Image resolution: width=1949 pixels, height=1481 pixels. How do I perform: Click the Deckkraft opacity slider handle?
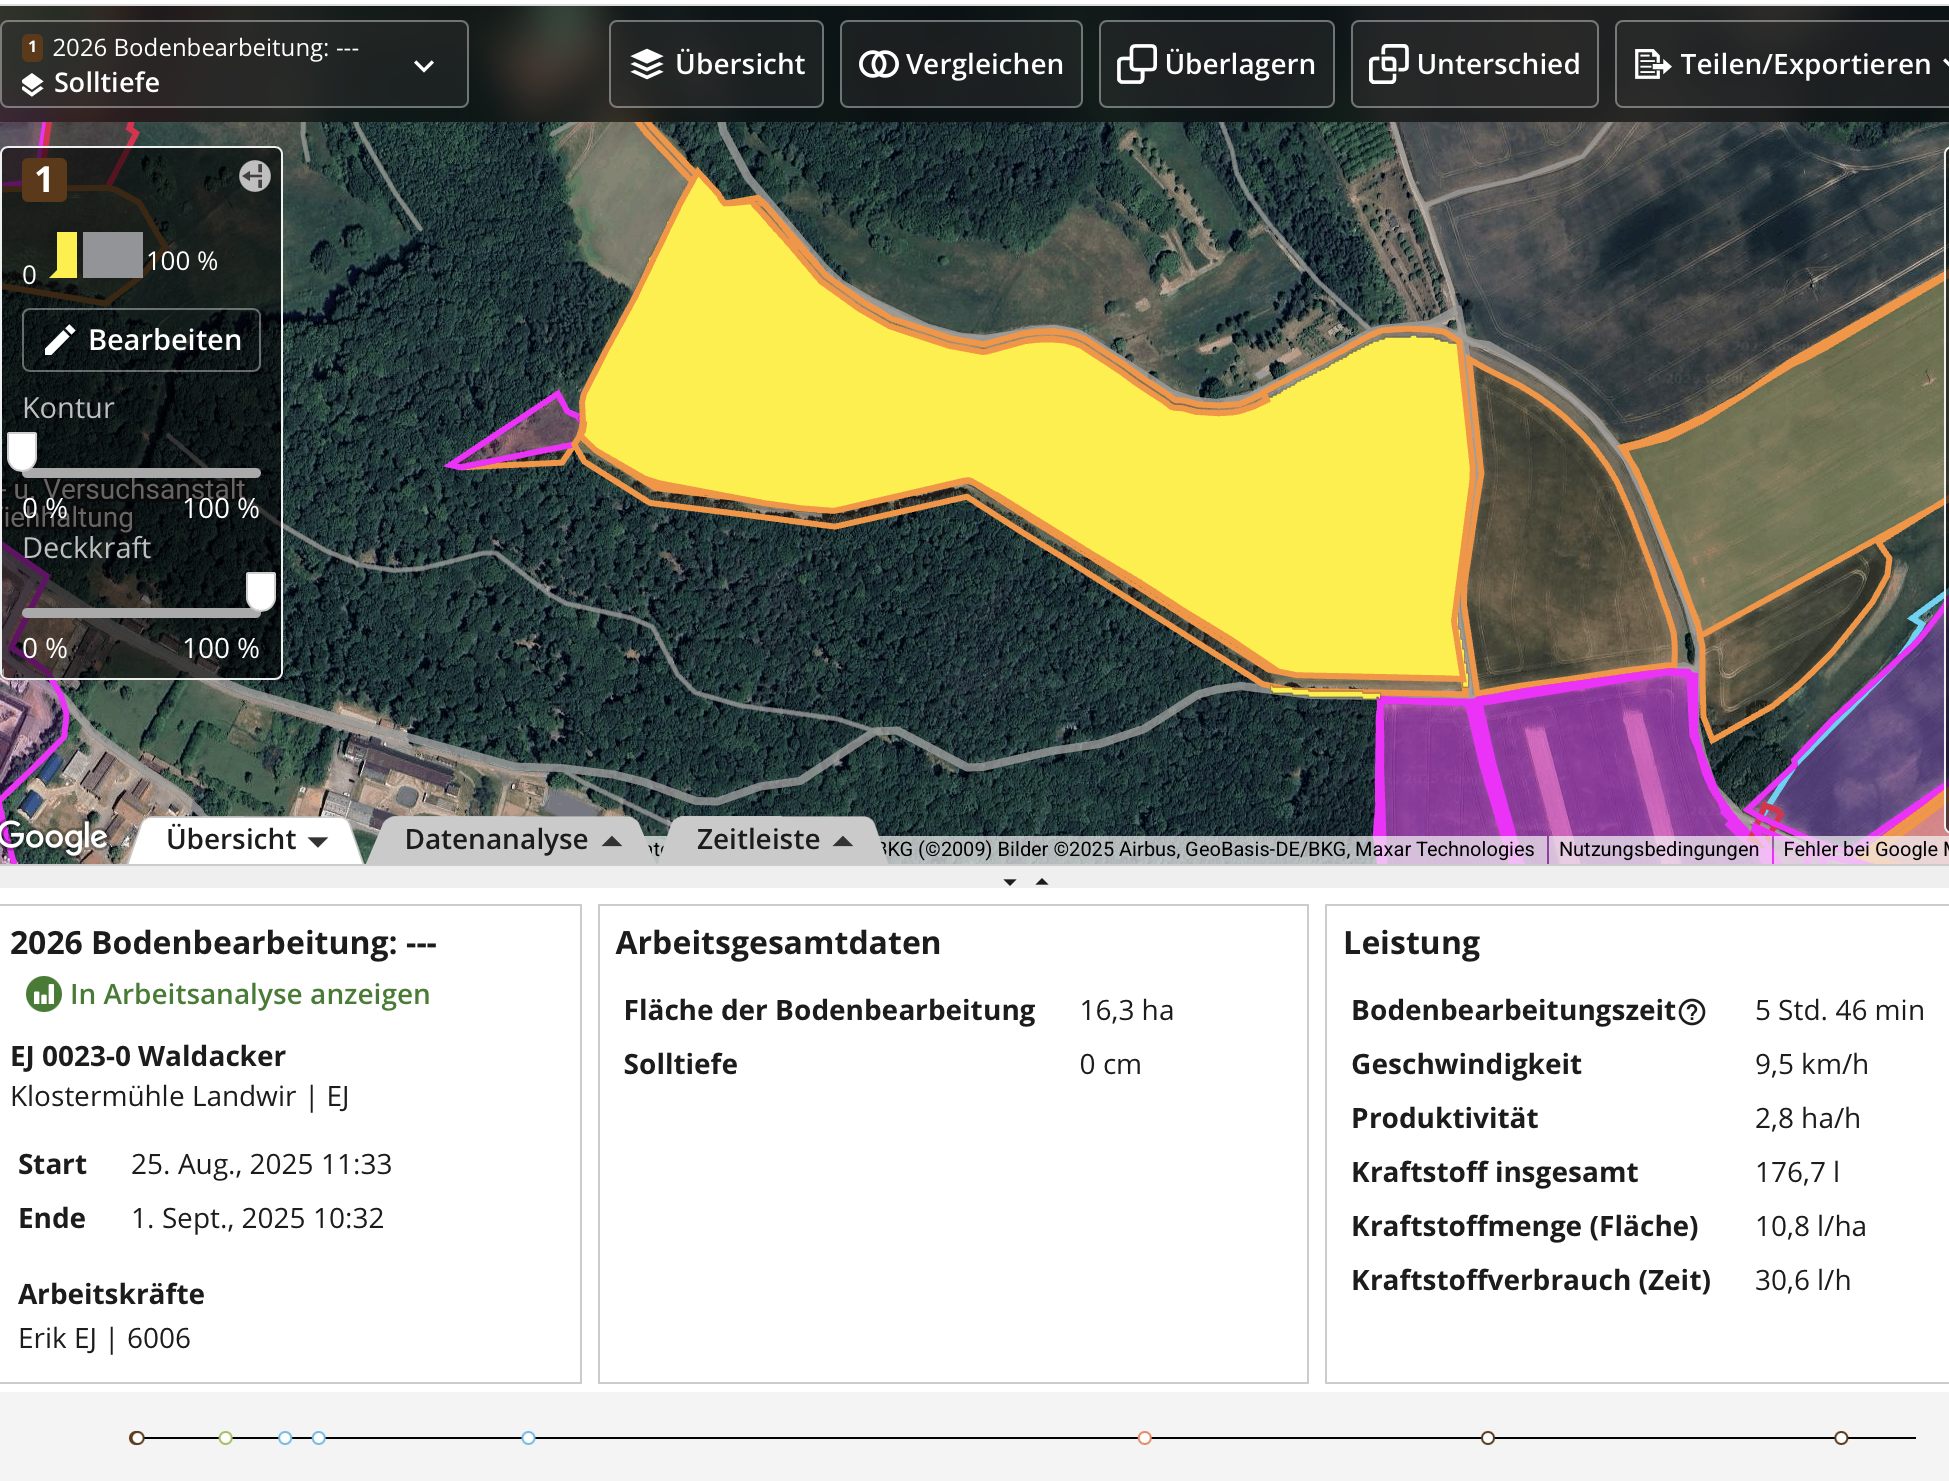pyautogui.click(x=260, y=590)
